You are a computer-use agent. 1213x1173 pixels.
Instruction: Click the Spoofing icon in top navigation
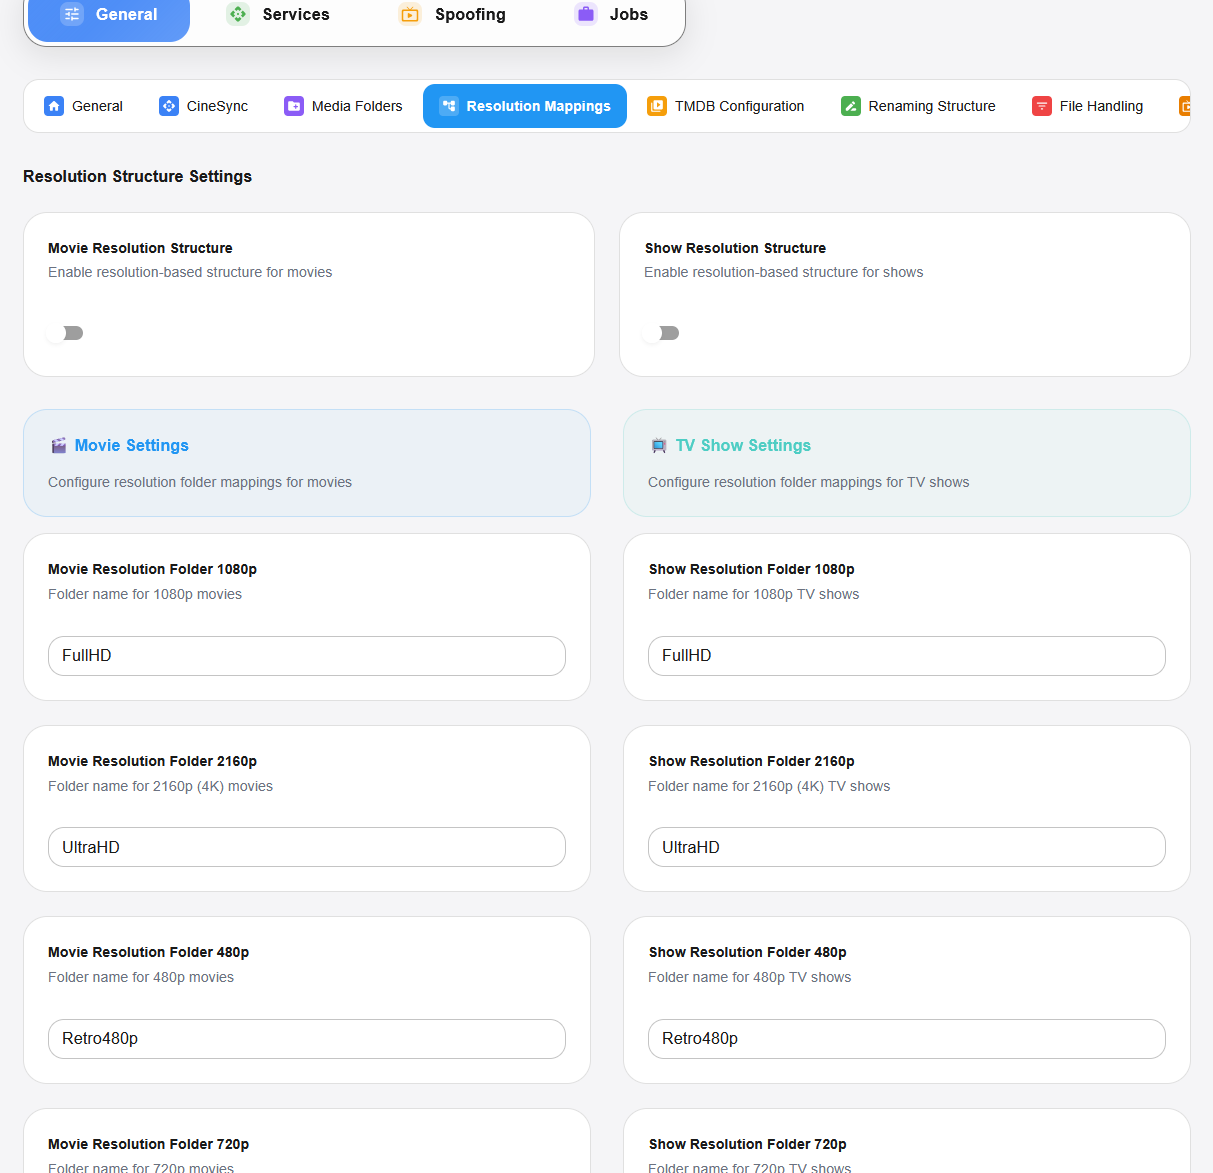point(410,14)
